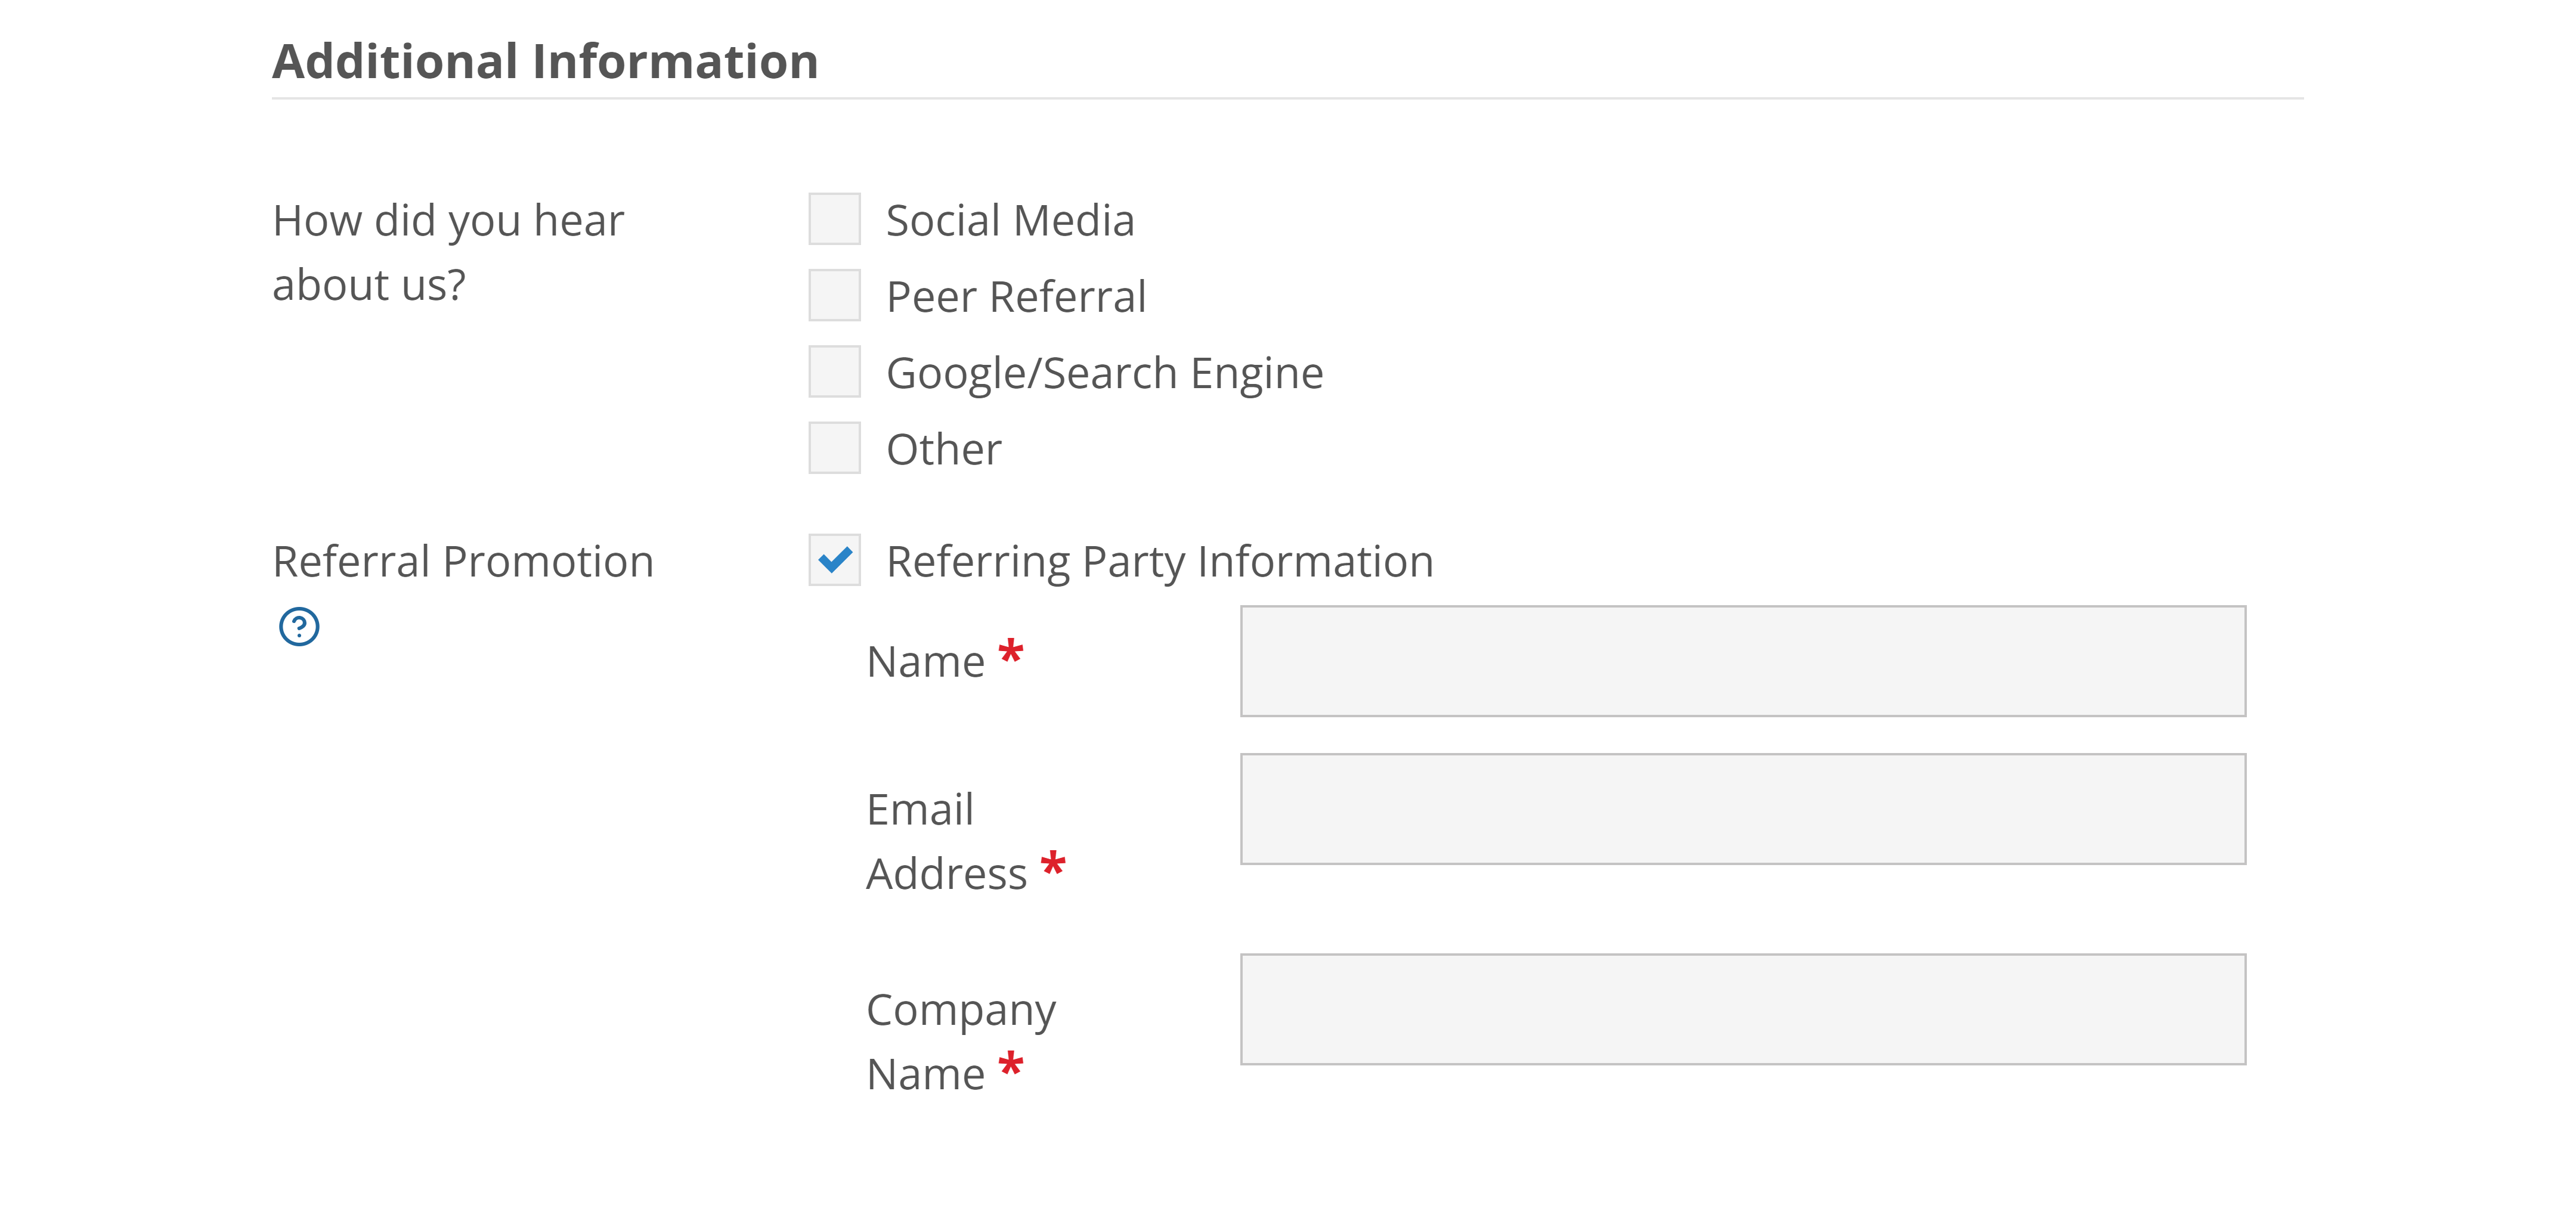Click the Social Media option text
2576x1224 pixels.
[1010, 220]
